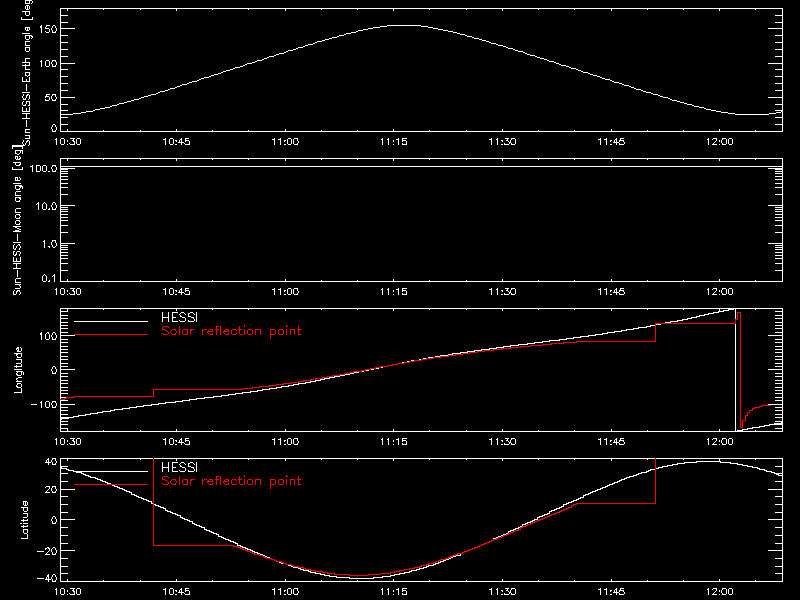Viewport: 800px width, 600px height.
Task: Click Solar reflection point legend in Latitude plot
Action: 231,481
